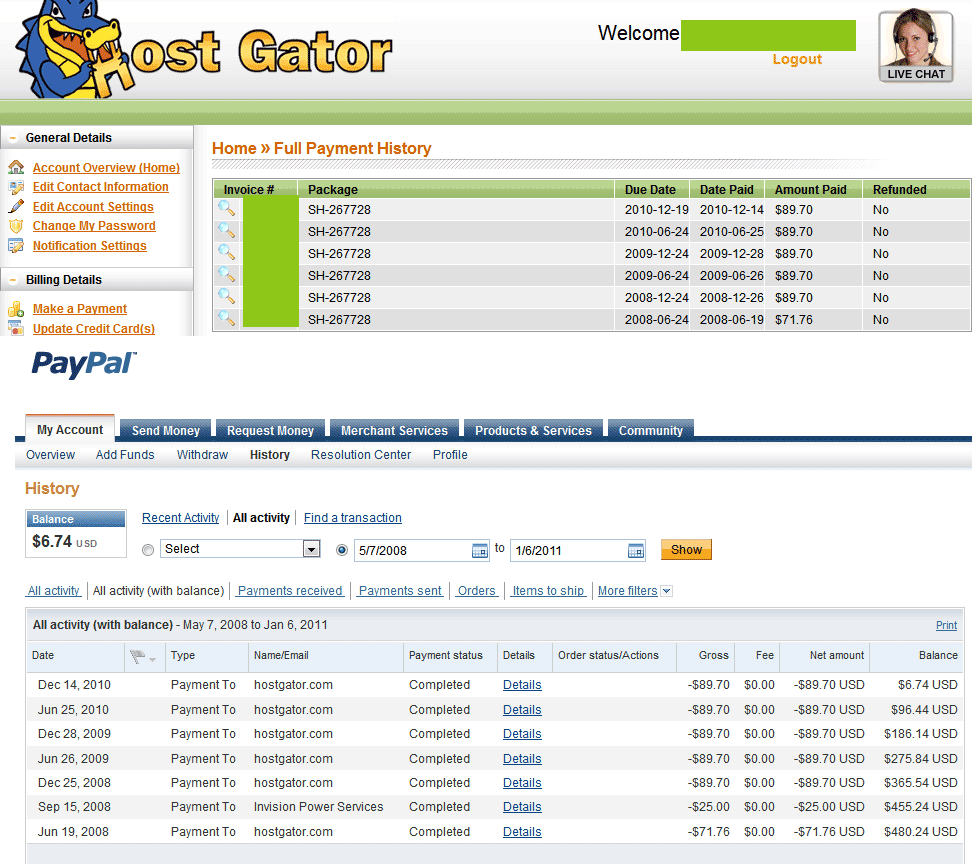Open Details for Dec 14, 2010 payment
972x864 pixels.
coord(522,685)
